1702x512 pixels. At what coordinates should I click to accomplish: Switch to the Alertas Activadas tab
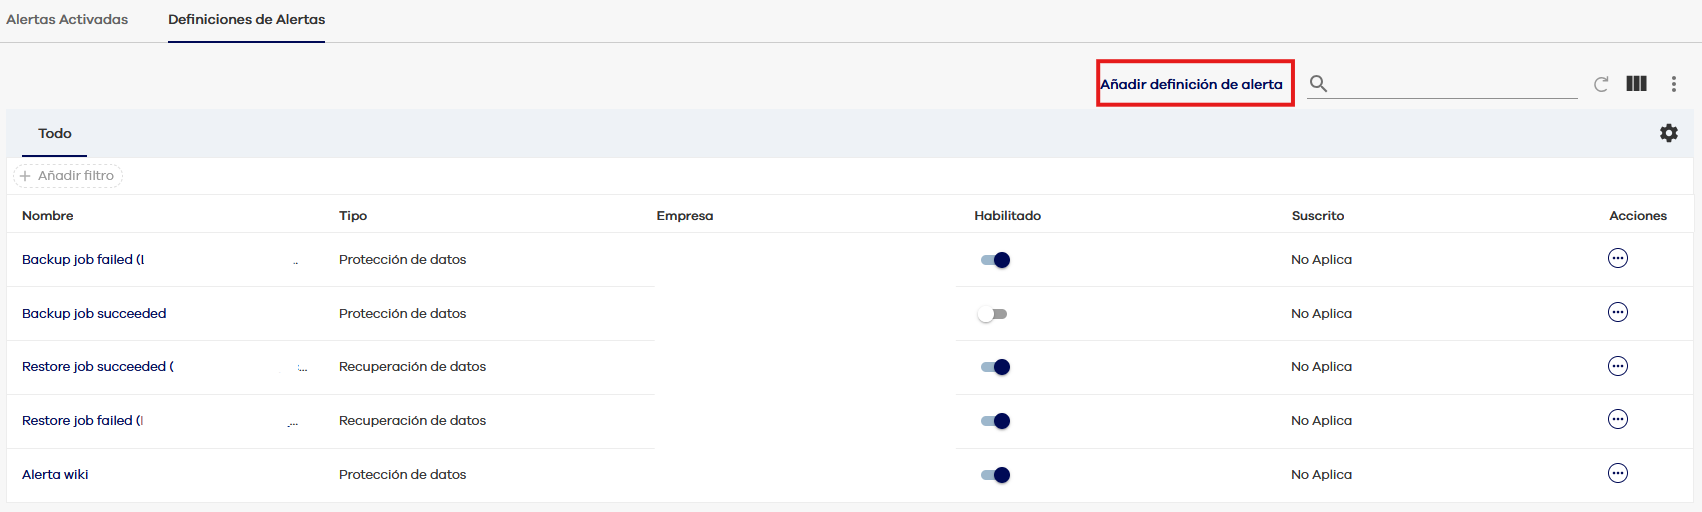click(67, 19)
